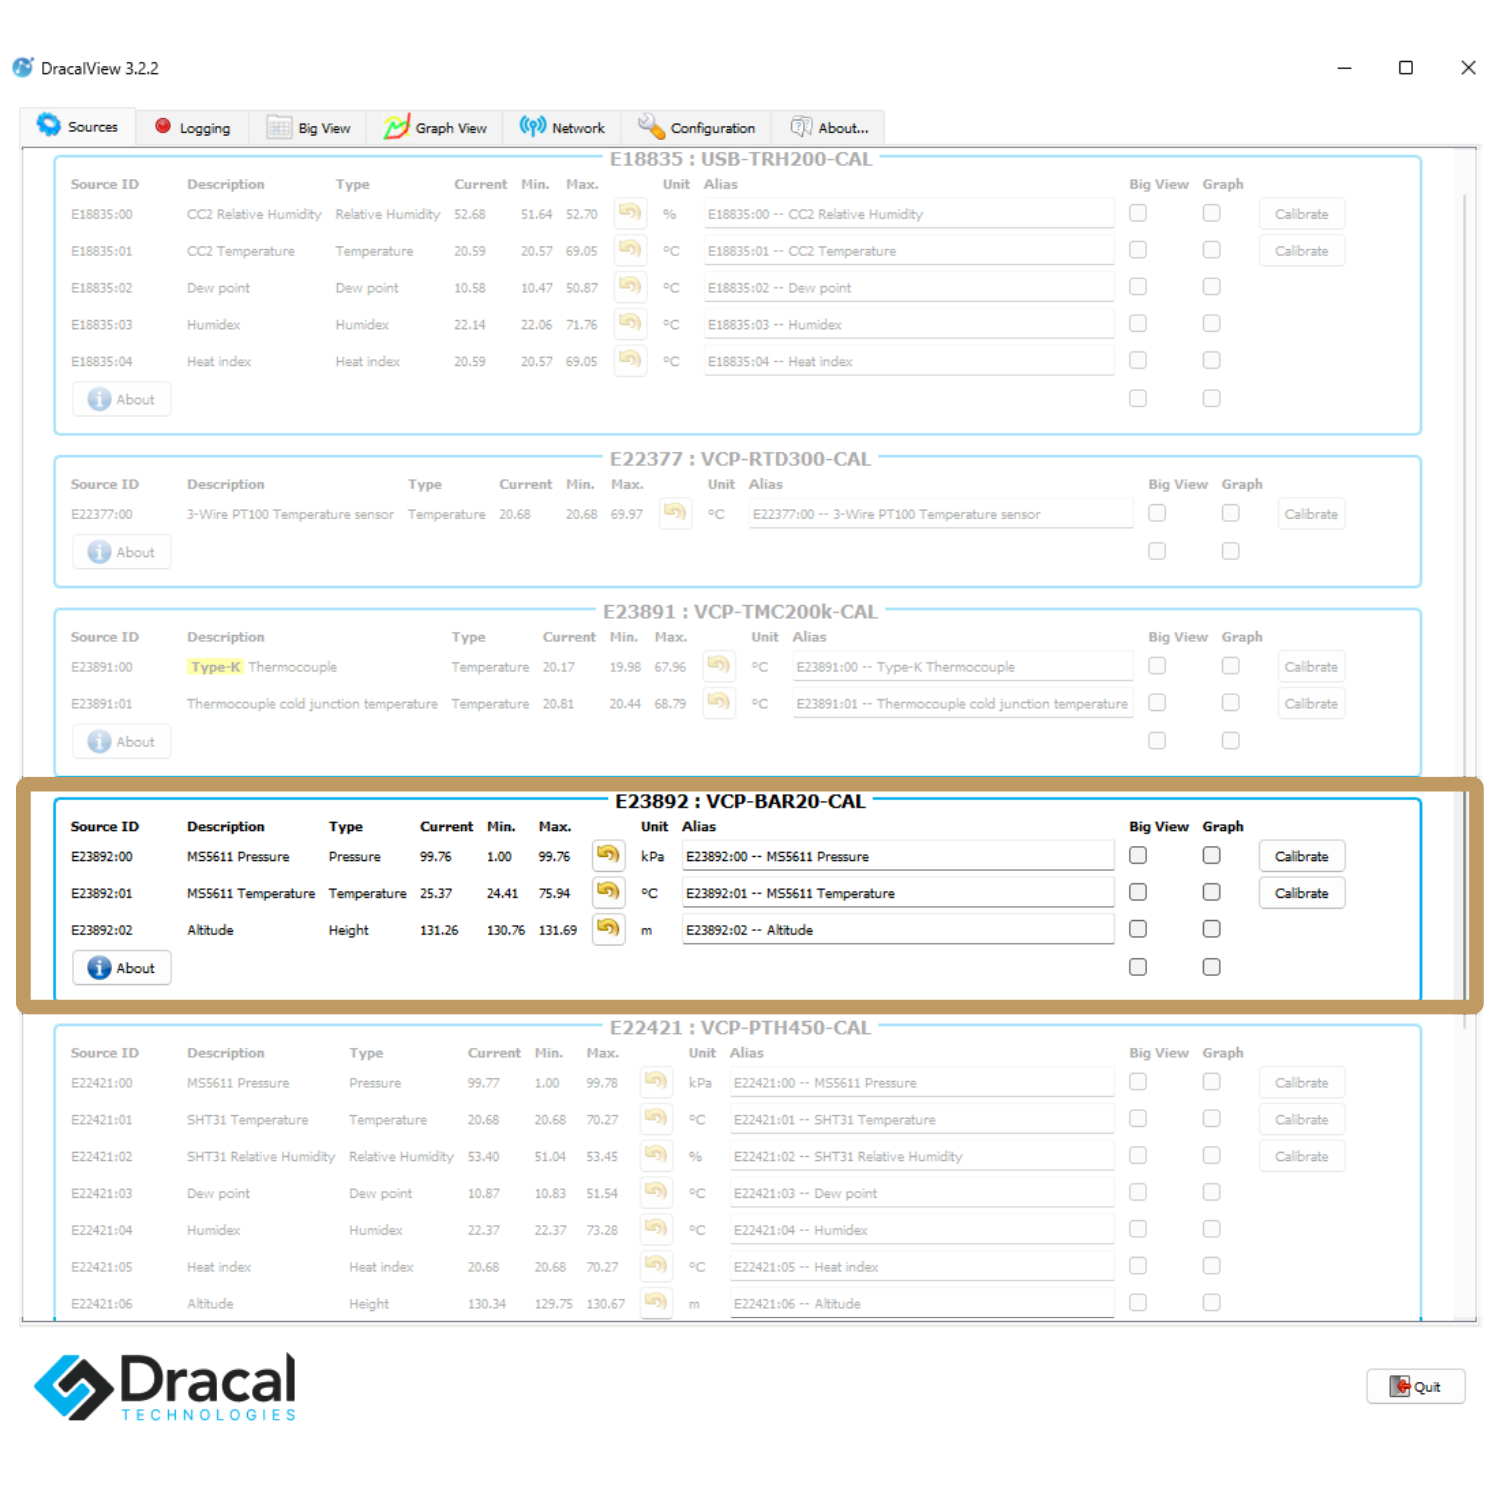Viewport: 1500px width, 1500px height.
Task: Minimize the DracalView window
Action: [1344, 67]
